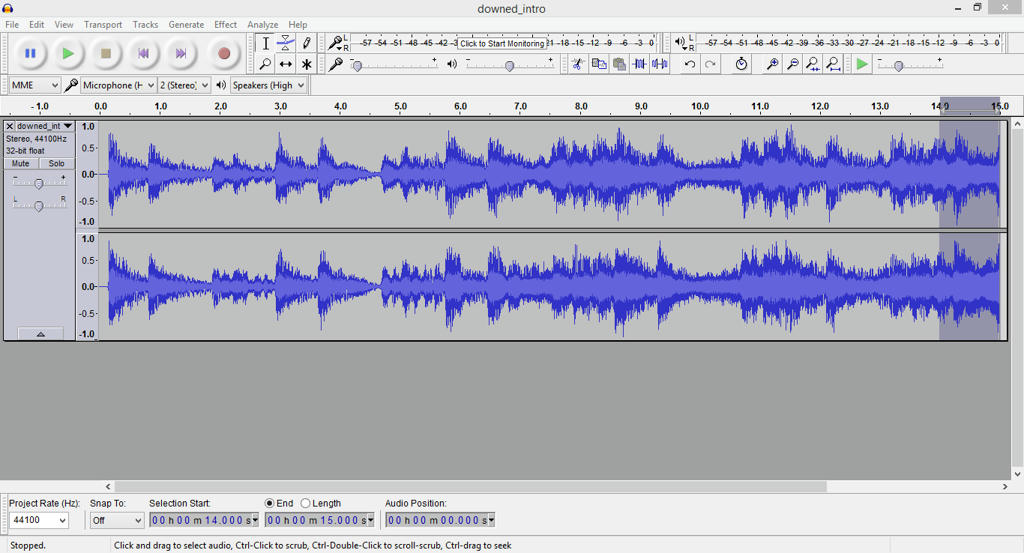Click the Play-at-Speed slider knob
The image size is (1024, 553).
pyautogui.click(x=899, y=66)
